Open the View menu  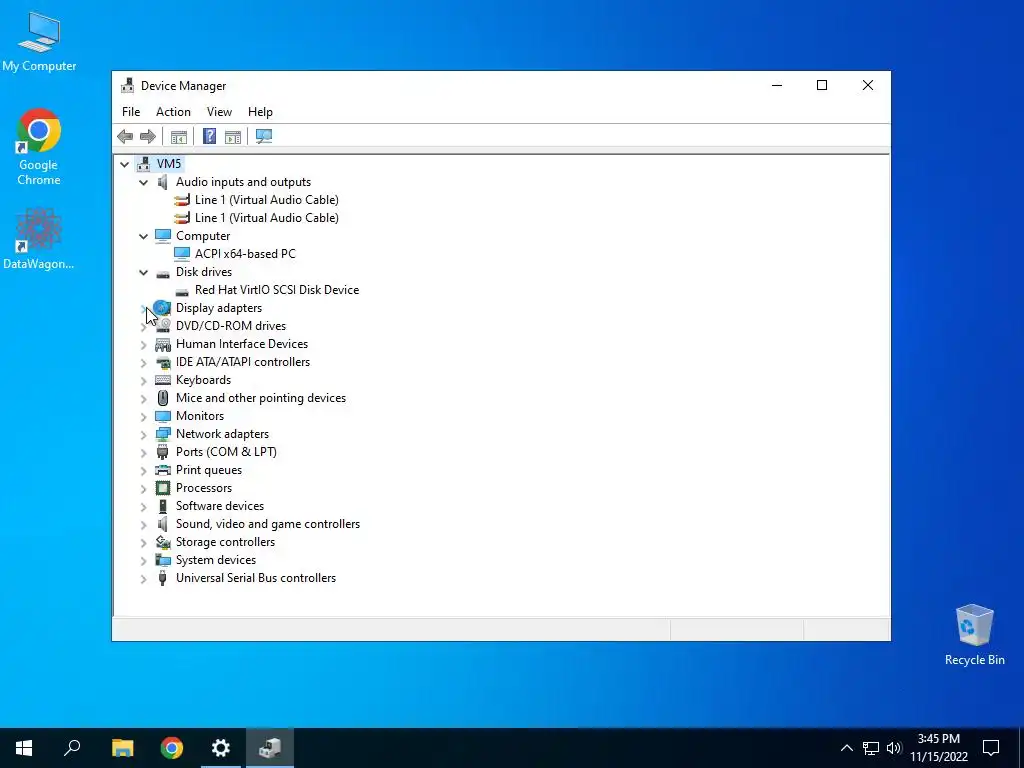click(219, 112)
